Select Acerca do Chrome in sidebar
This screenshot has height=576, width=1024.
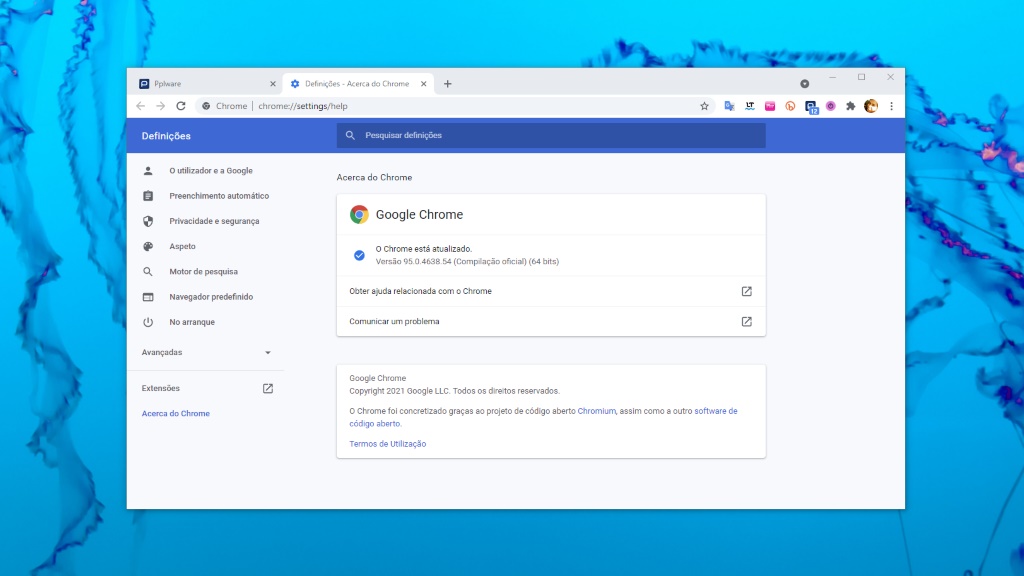click(x=176, y=413)
